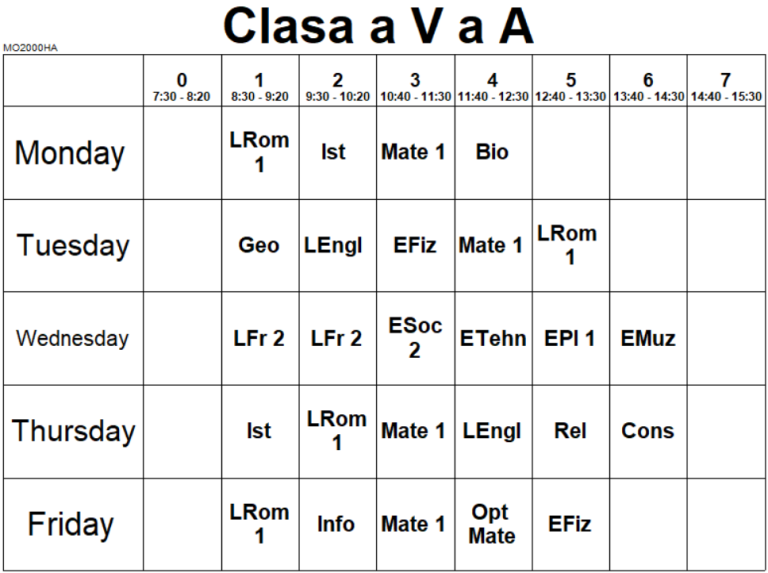768x573 pixels.
Task: Click Monday's Ist lesson cell
Action: [x=336, y=153]
